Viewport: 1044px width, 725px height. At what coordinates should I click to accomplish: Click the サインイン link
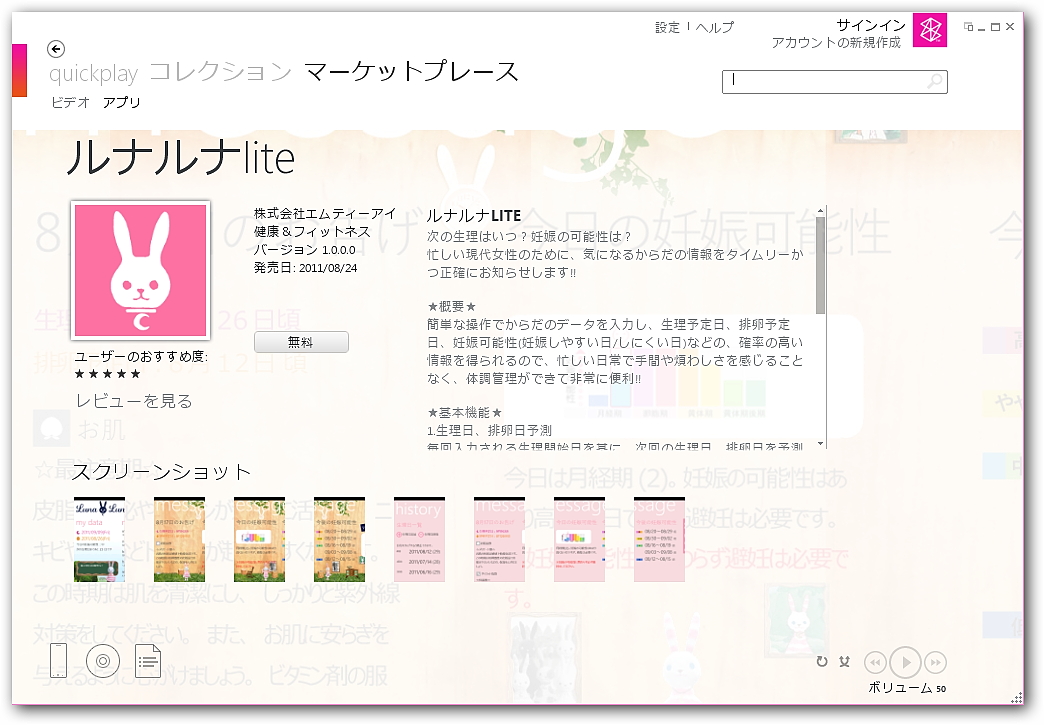pos(870,23)
